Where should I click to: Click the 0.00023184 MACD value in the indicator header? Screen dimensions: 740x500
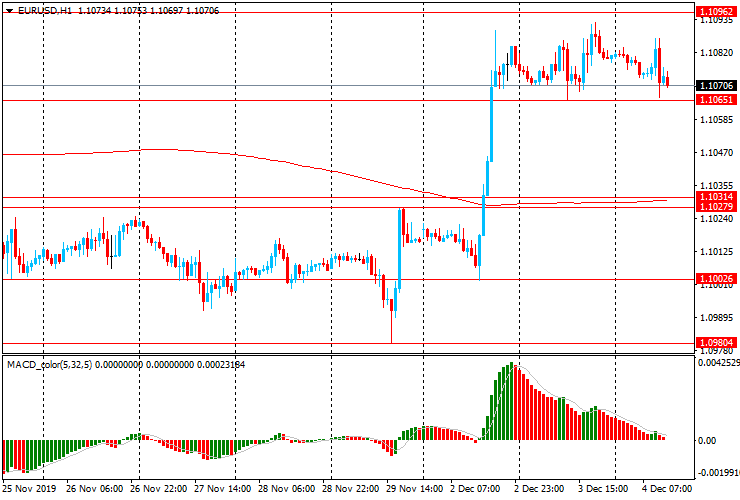coord(221,364)
